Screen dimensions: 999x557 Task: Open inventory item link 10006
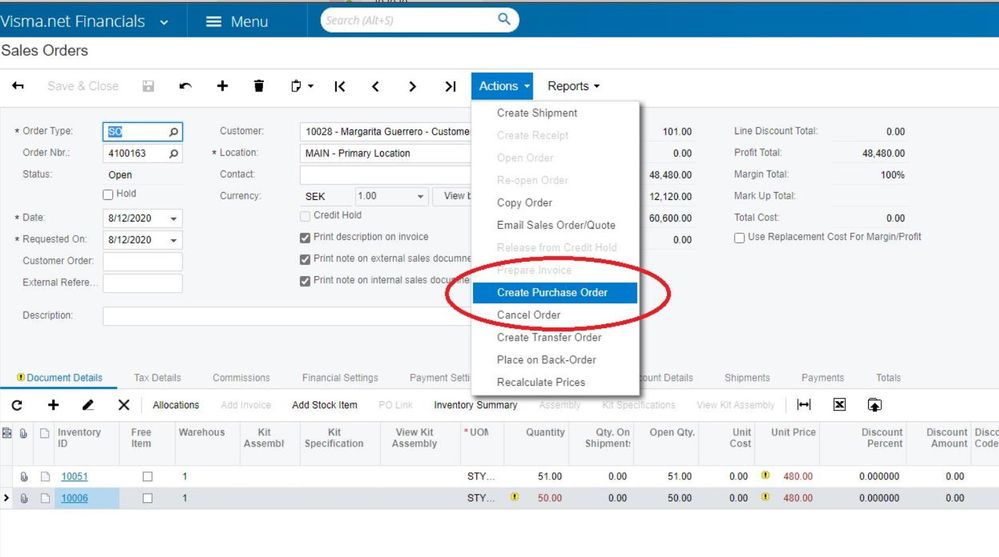pyautogui.click(x=75, y=498)
